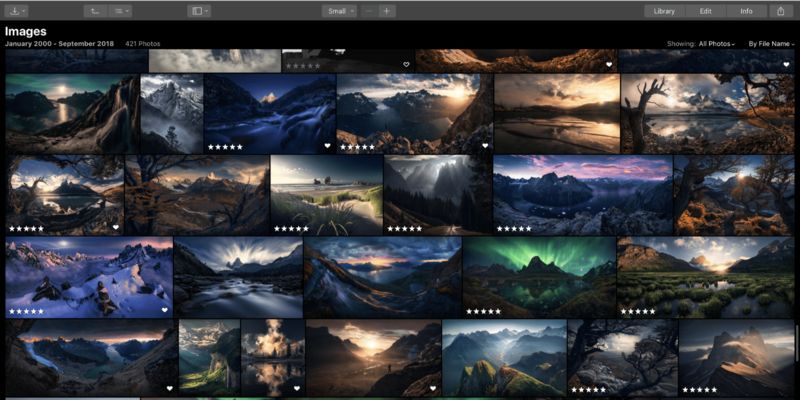Image resolution: width=800 pixels, height=400 pixels.
Task: Open the Small thumbnail size dropdown
Action: click(338, 11)
